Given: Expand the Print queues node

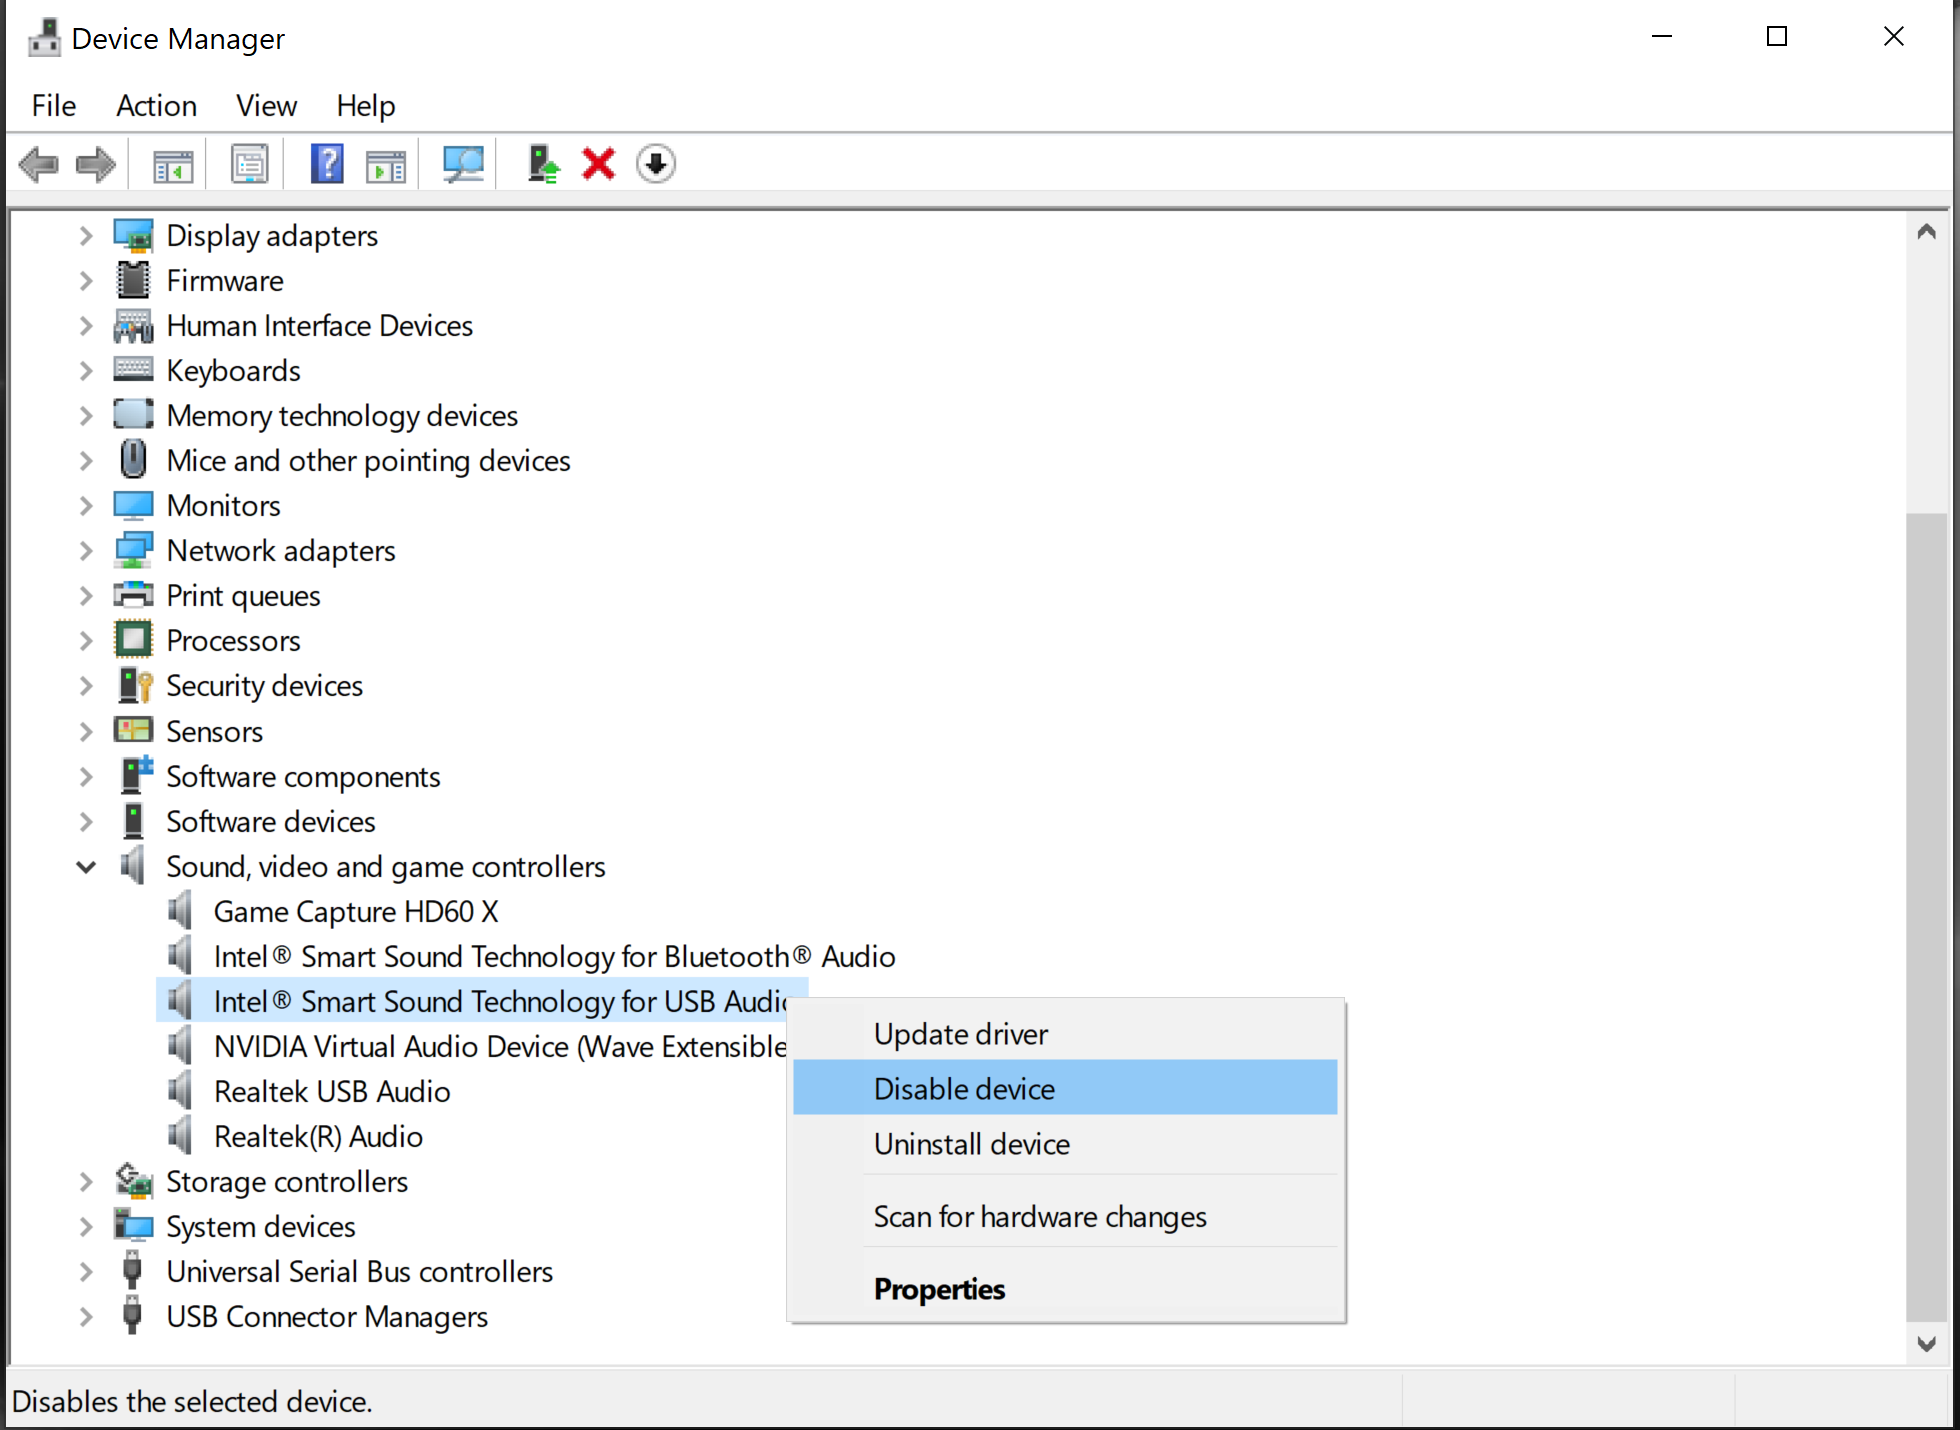Looking at the screenshot, I should tap(86, 596).
